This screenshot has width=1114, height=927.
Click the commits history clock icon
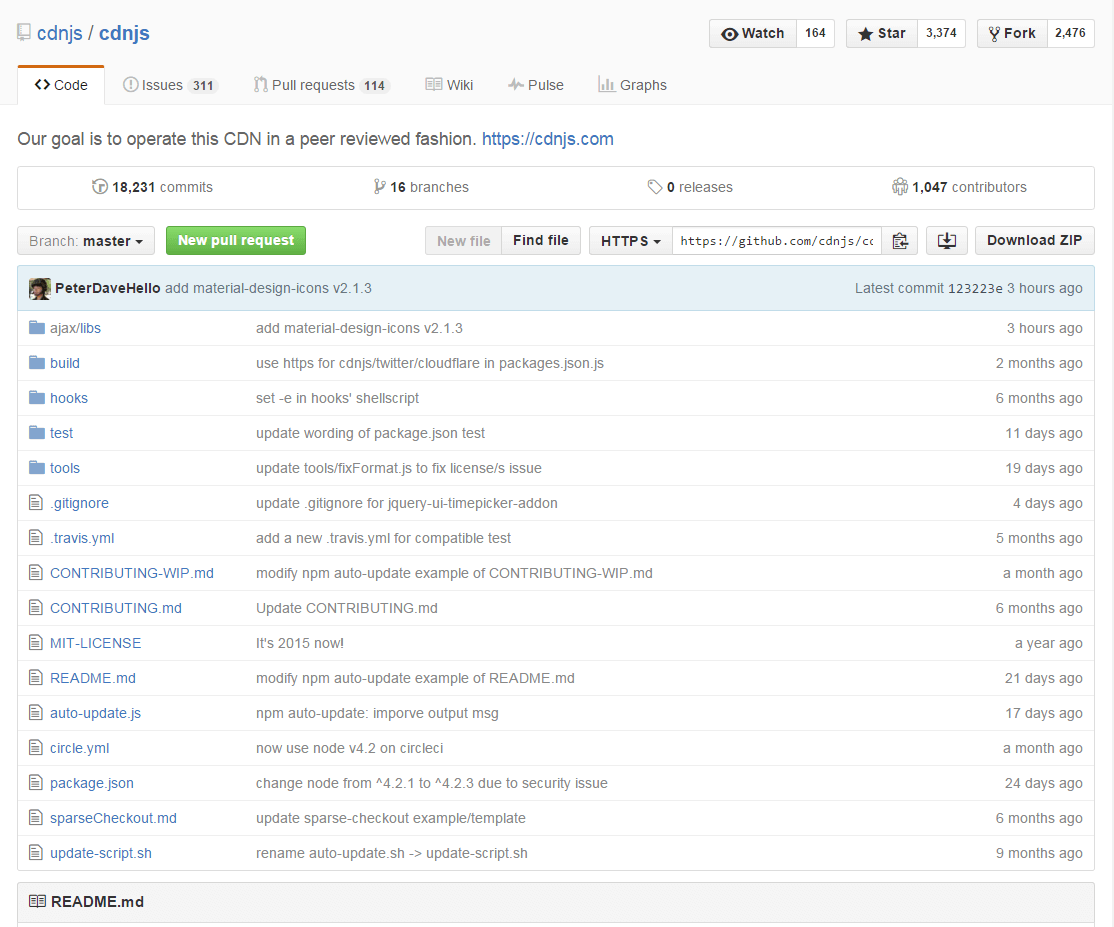(99, 187)
